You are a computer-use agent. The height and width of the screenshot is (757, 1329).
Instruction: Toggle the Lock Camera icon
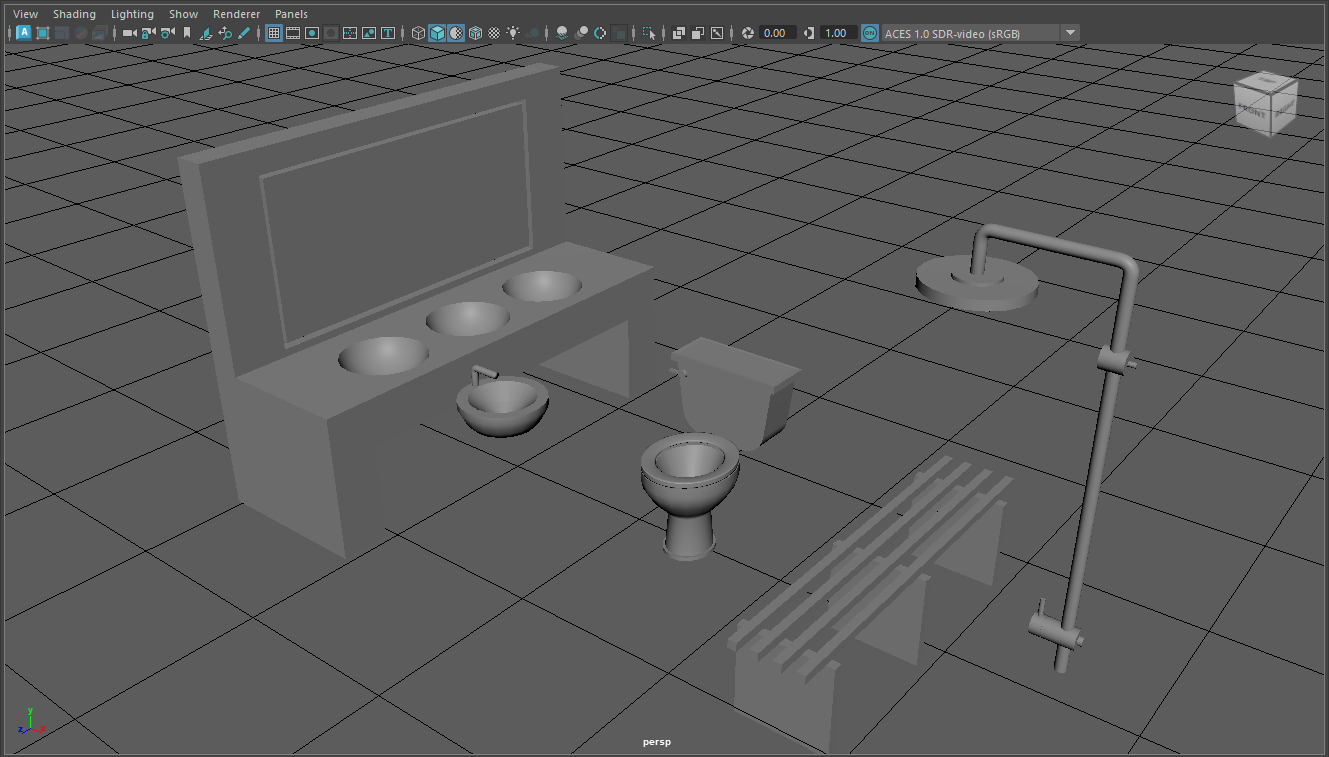(148, 33)
